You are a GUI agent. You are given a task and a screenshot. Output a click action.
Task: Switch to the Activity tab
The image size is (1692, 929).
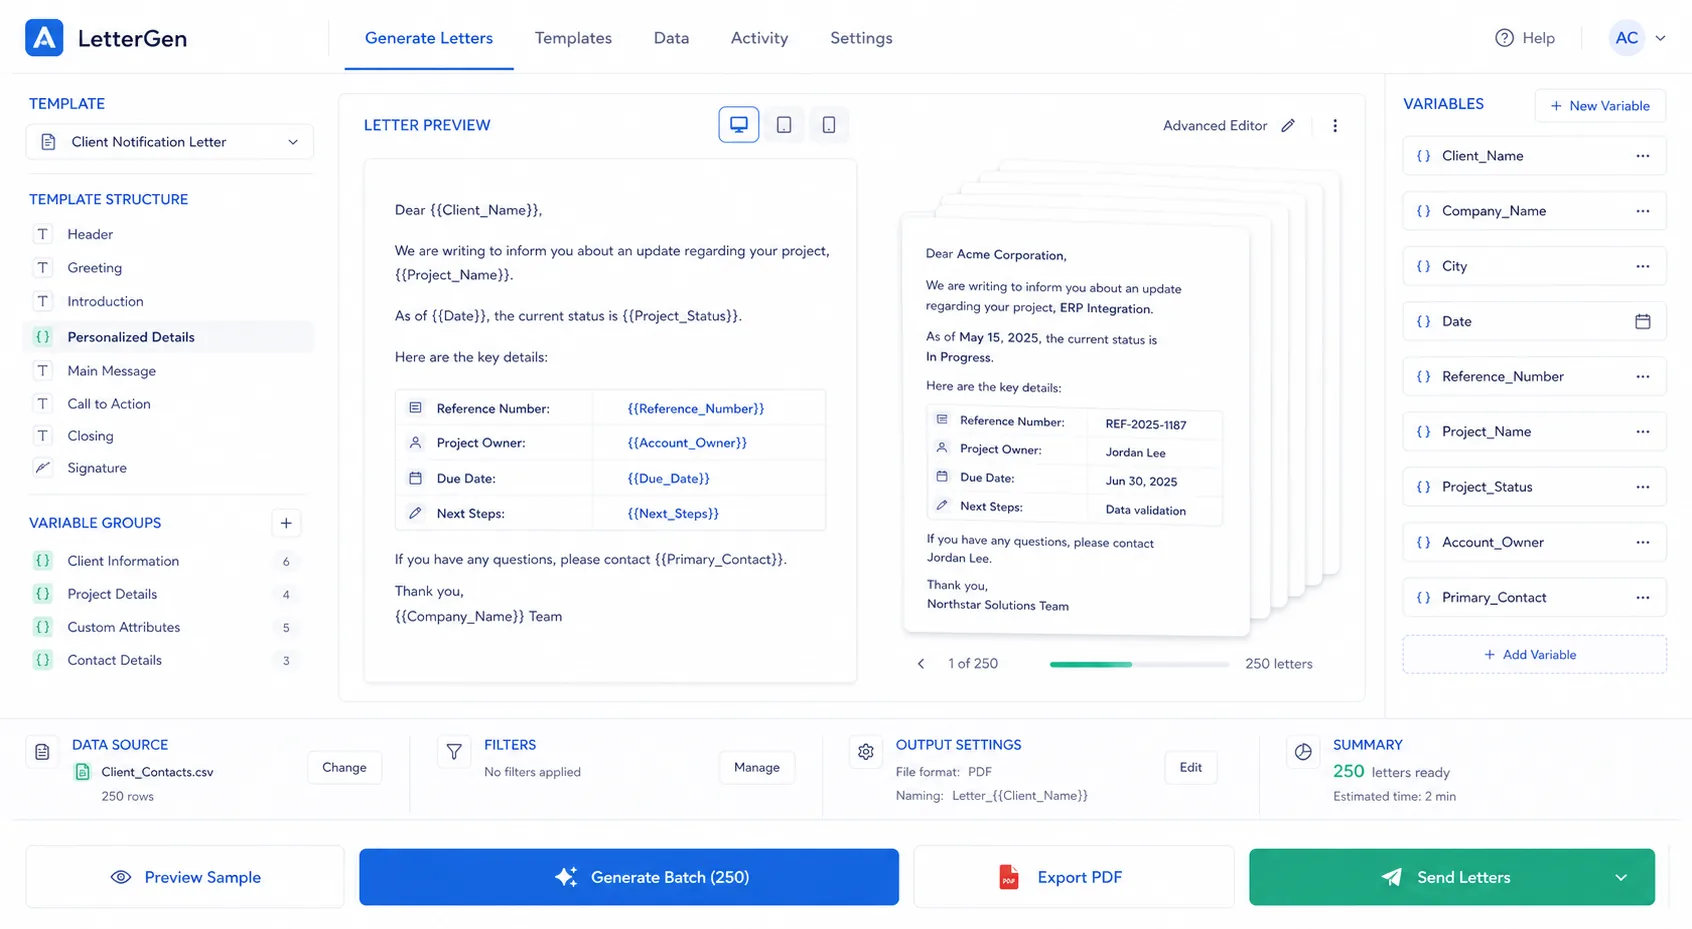[759, 38]
